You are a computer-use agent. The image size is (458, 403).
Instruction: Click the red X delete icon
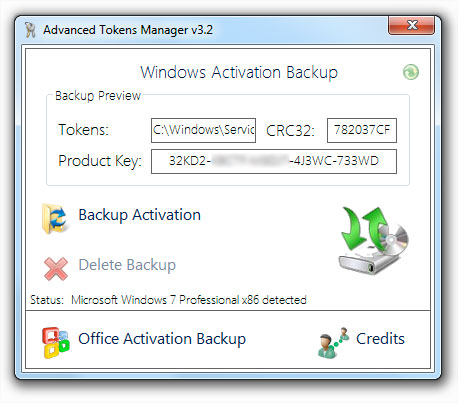(x=56, y=268)
